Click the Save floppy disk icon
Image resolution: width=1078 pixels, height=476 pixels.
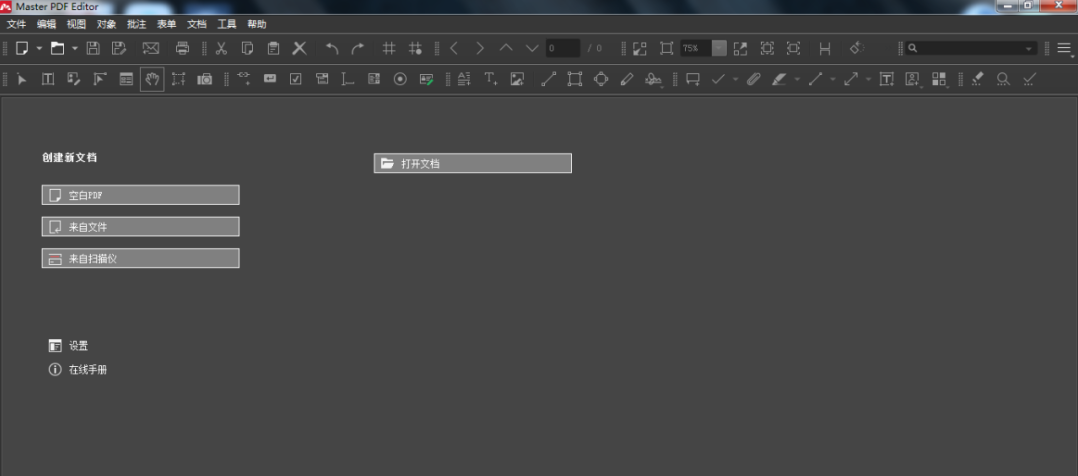click(93, 48)
